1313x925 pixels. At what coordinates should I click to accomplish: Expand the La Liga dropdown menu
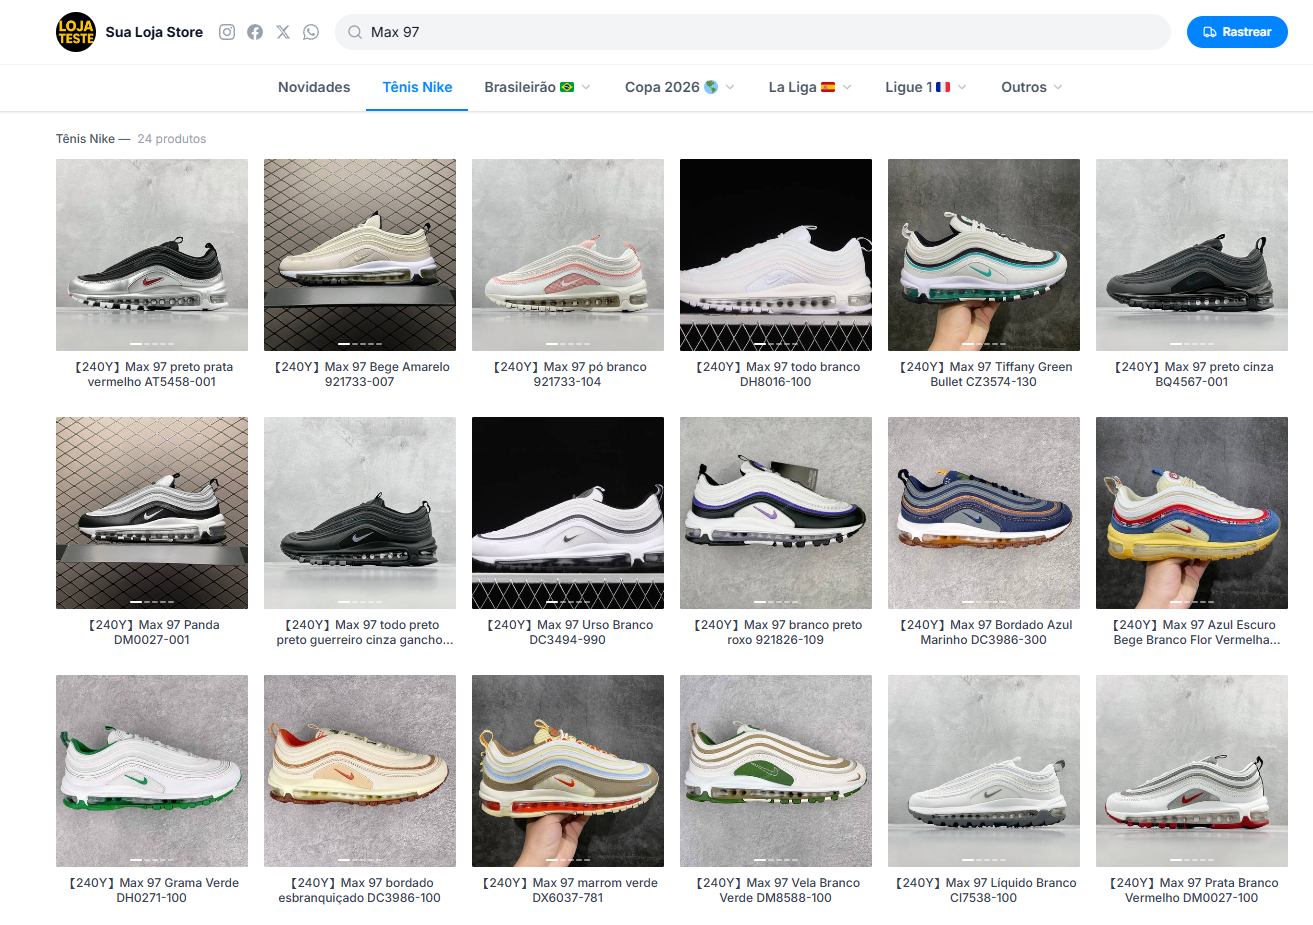pyautogui.click(x=810, y=87)
